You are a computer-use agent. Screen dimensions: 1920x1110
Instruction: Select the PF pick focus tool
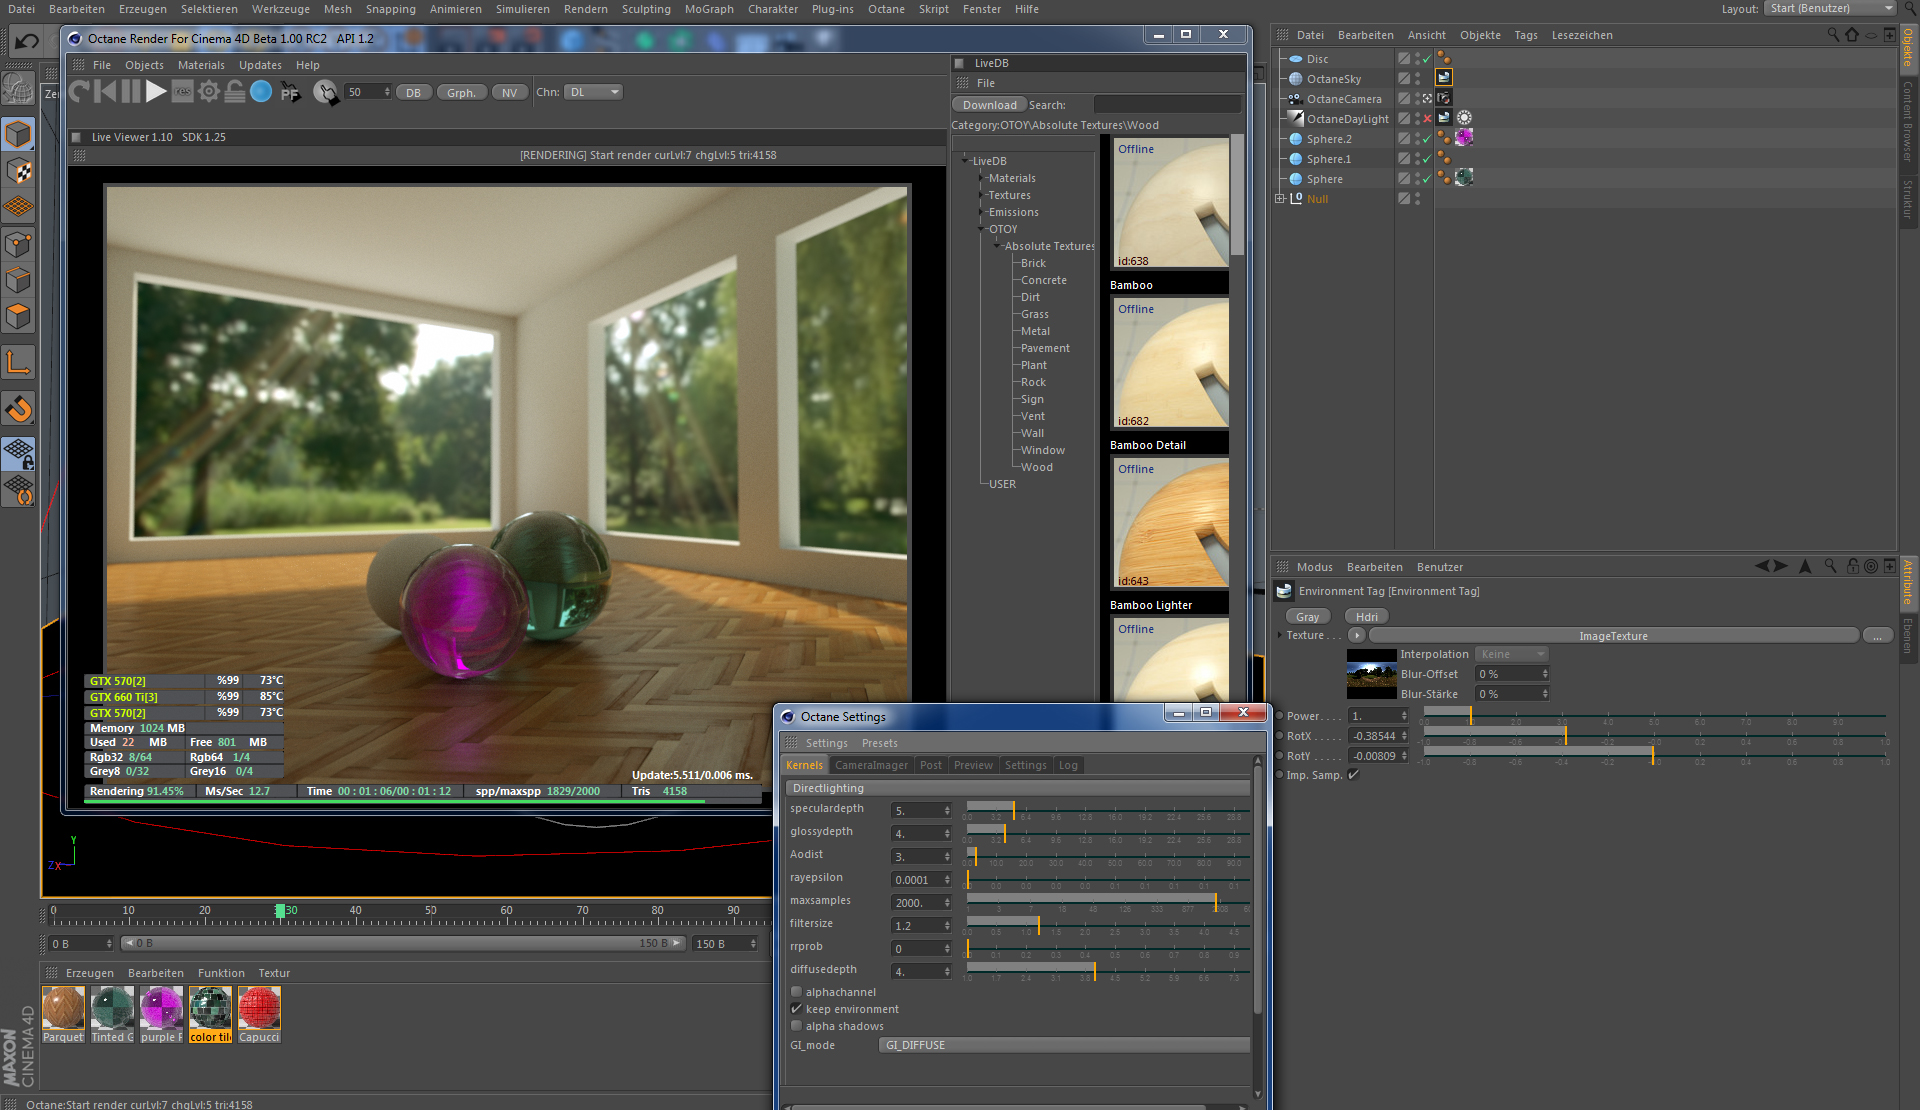coord(290,92)
